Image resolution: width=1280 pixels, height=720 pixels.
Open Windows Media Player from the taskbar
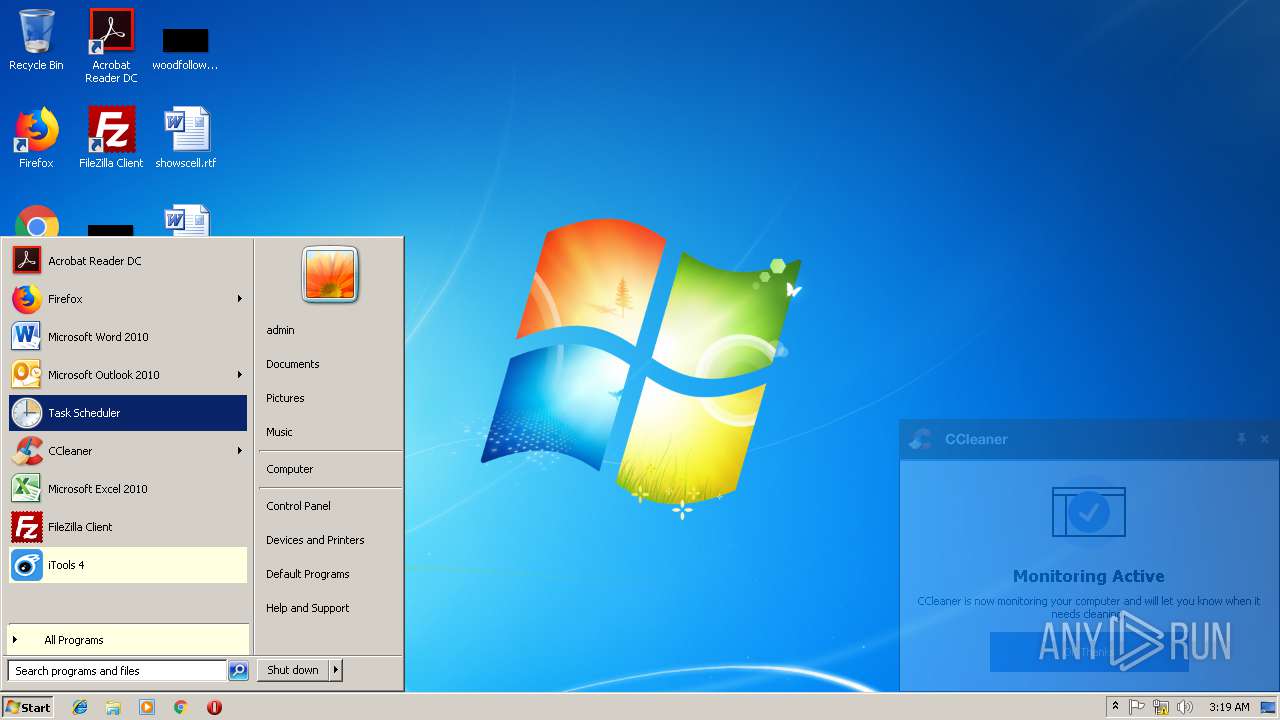[x=147, y=707]
